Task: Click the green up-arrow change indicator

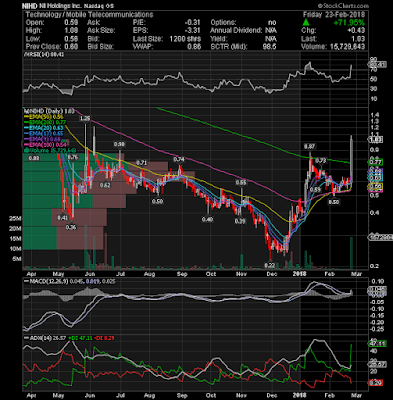Action: click(306, 23)
